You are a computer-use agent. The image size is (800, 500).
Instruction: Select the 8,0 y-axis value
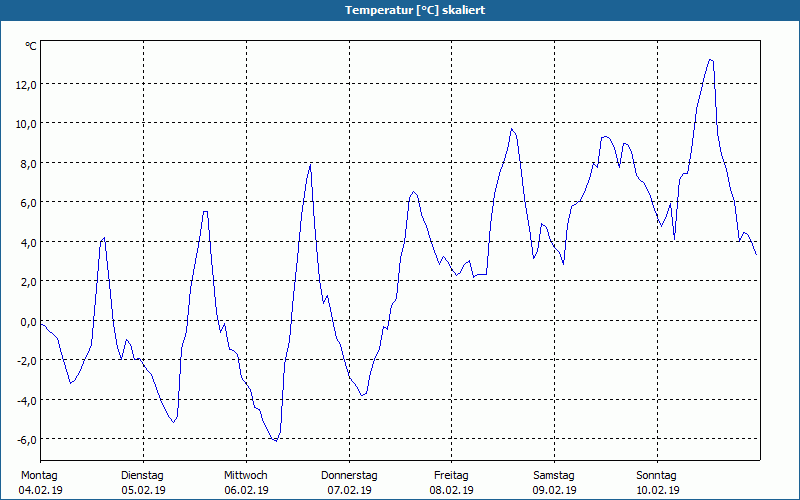28,164
